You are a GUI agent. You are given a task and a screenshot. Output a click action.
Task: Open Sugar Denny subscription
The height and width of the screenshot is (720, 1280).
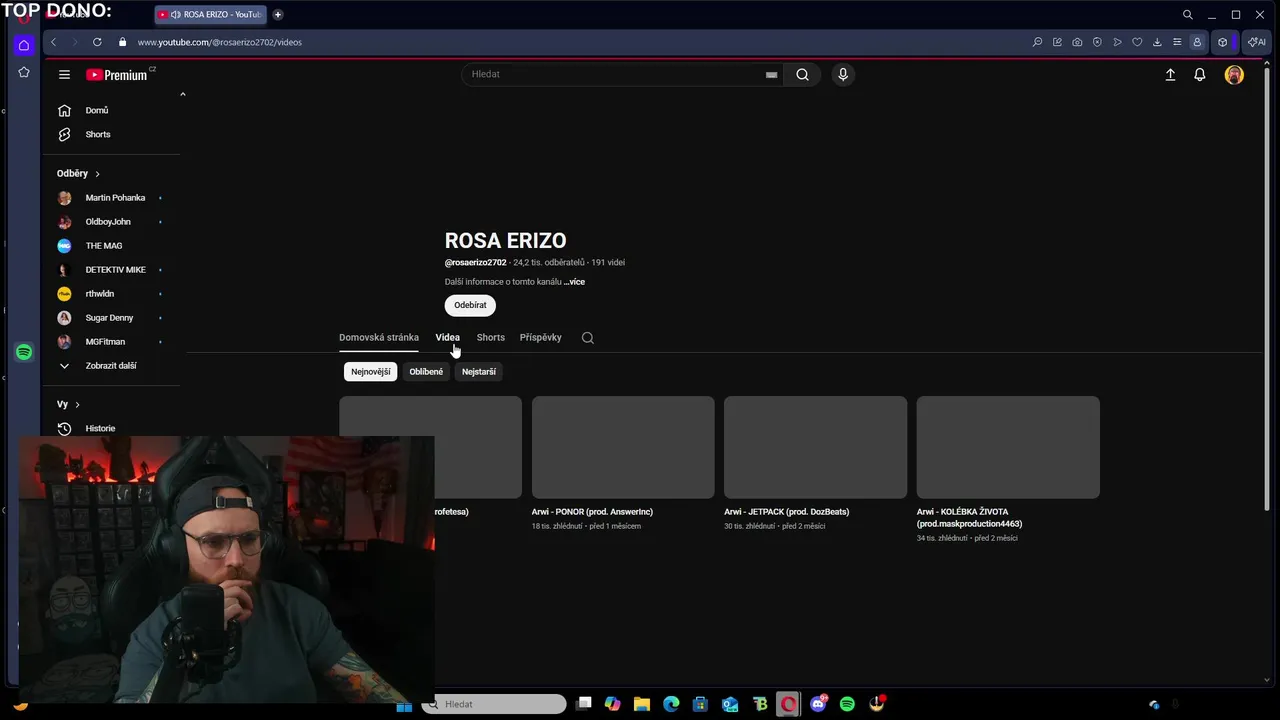tap(110, 318)
